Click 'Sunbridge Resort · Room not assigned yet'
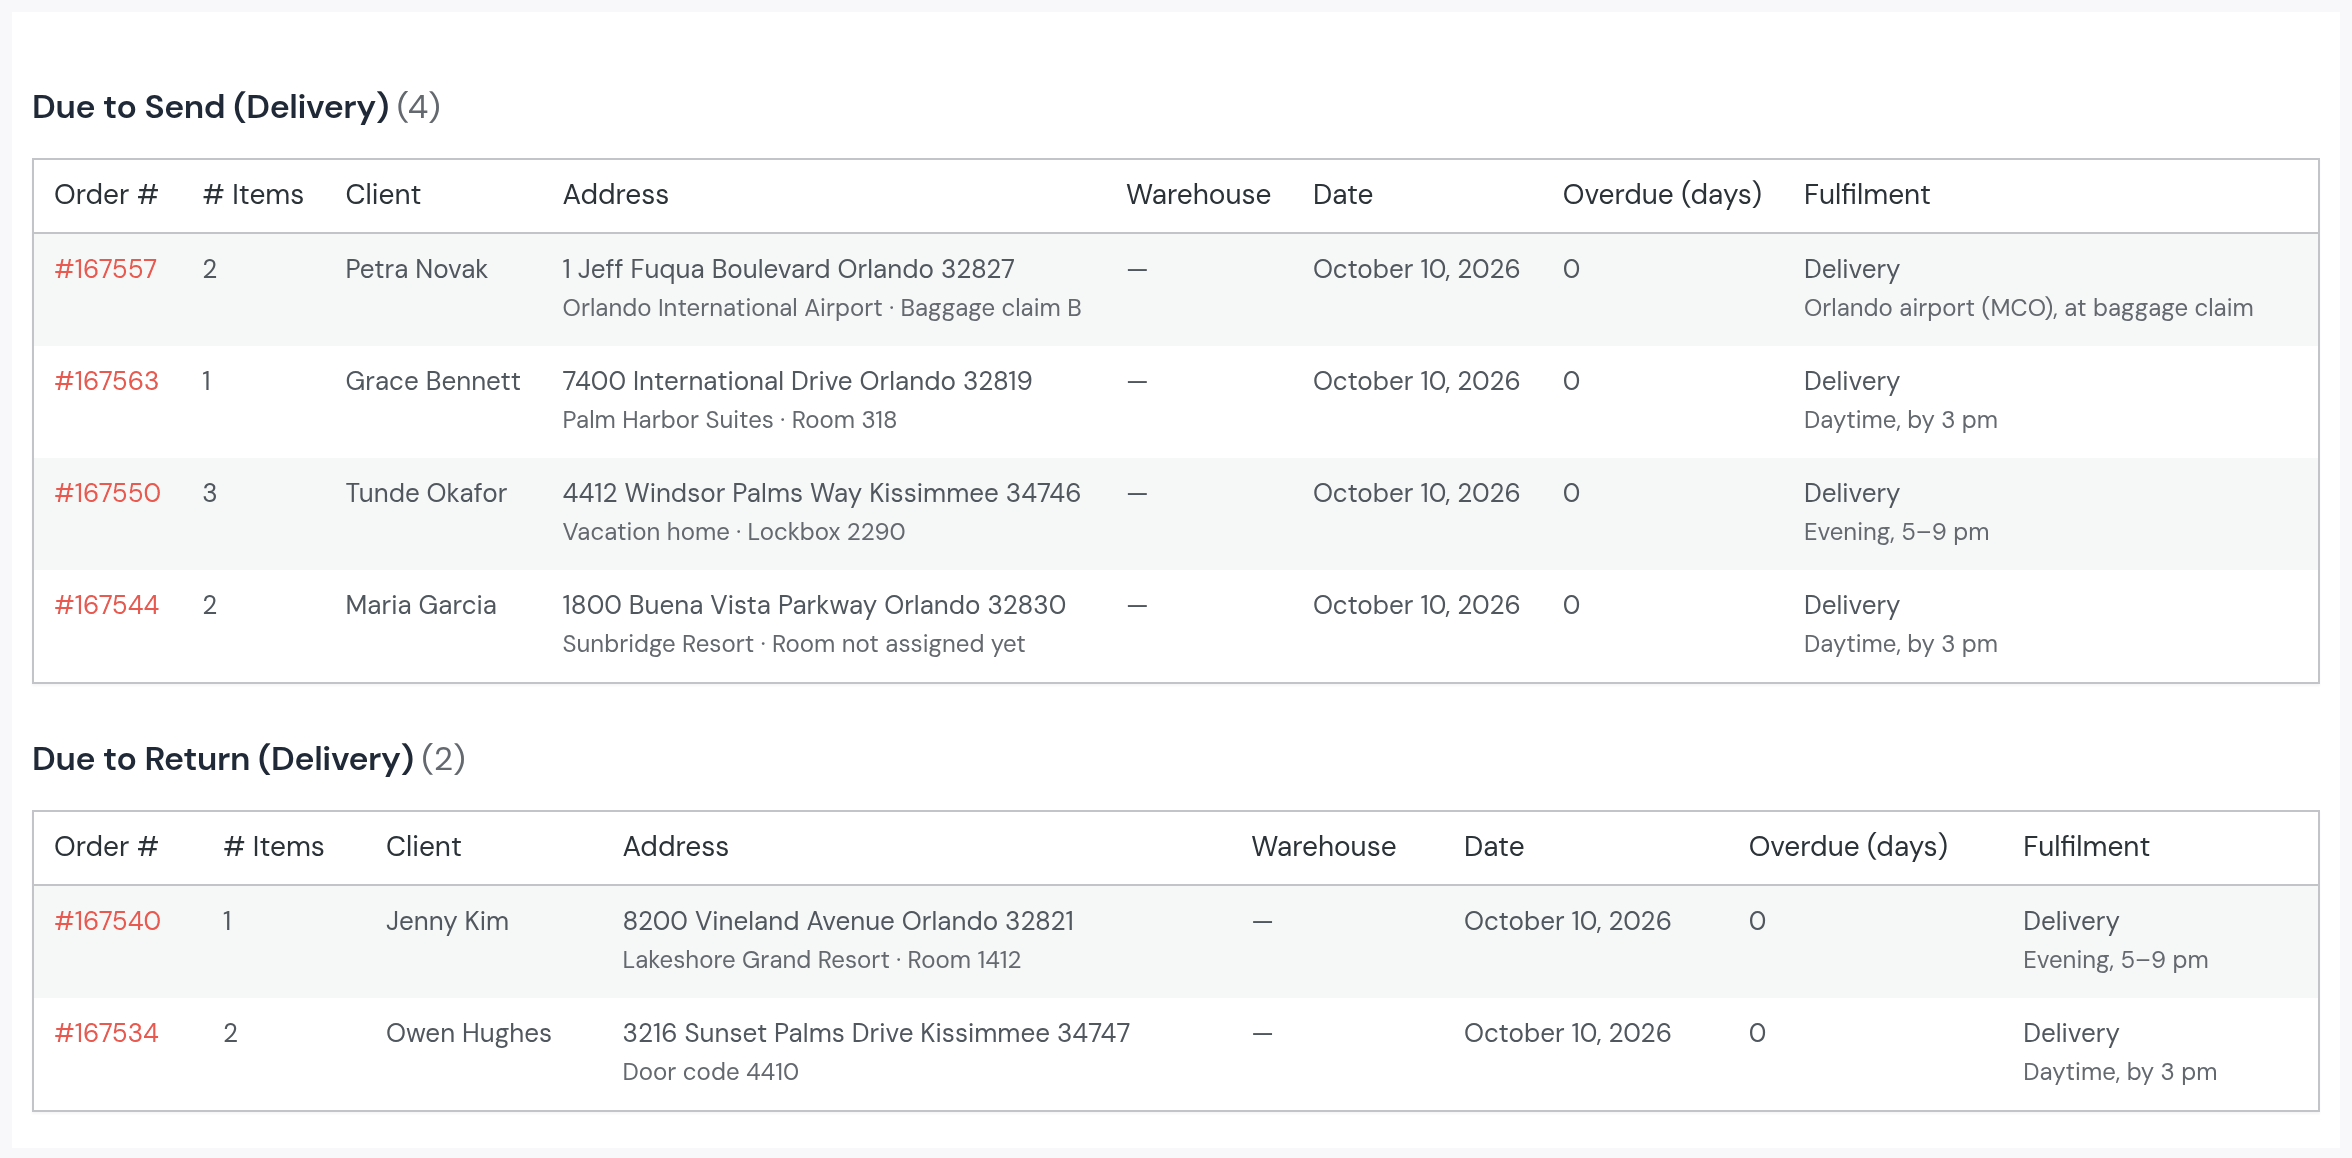 (x=793, y=644)
